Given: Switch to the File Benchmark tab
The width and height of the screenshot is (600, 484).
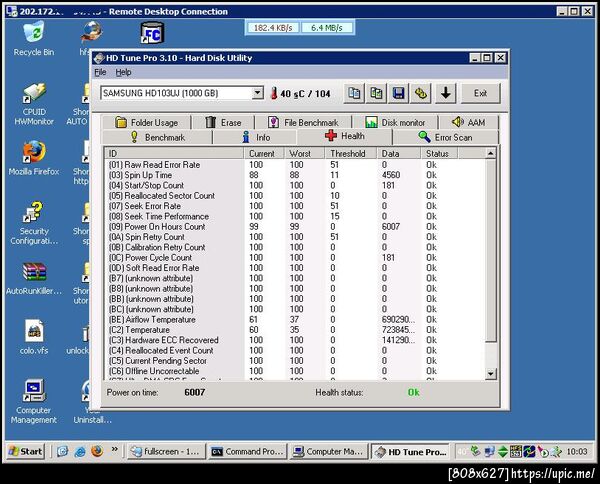Looking at the screenshot, I should [x=303, y=122].
